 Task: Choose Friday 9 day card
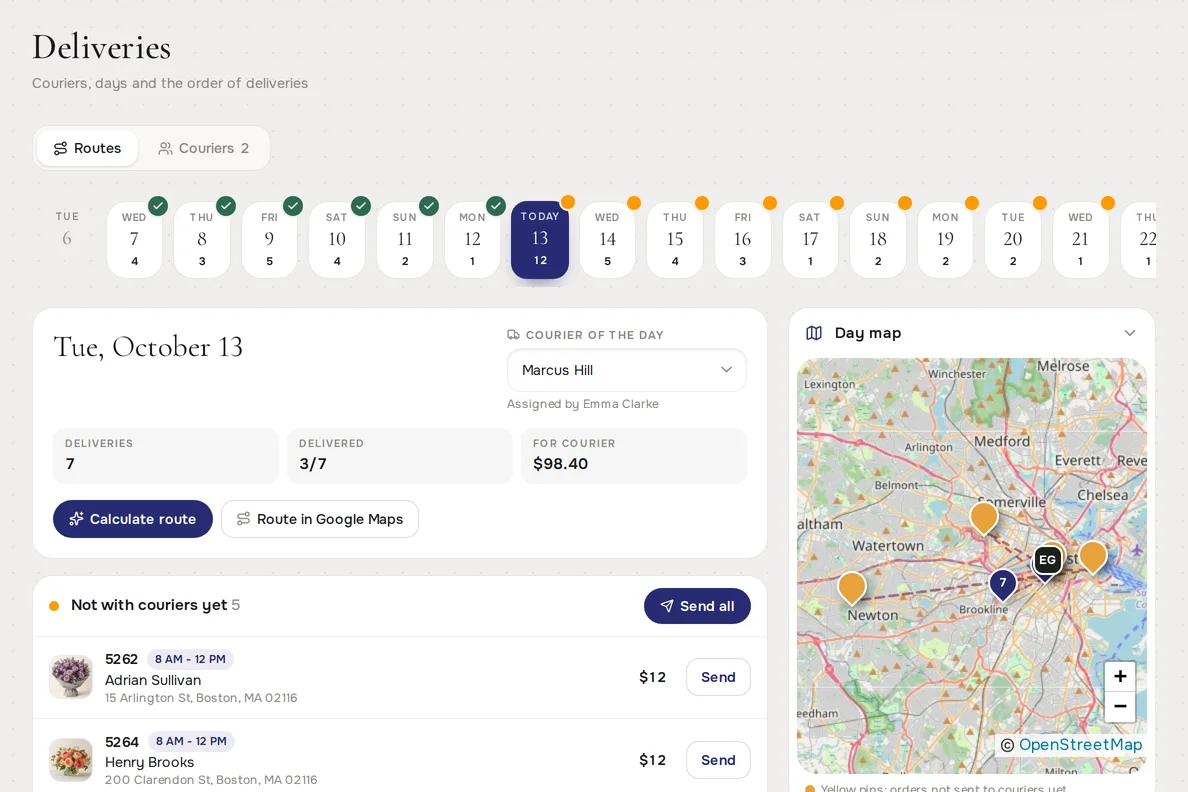coord(269,239)
